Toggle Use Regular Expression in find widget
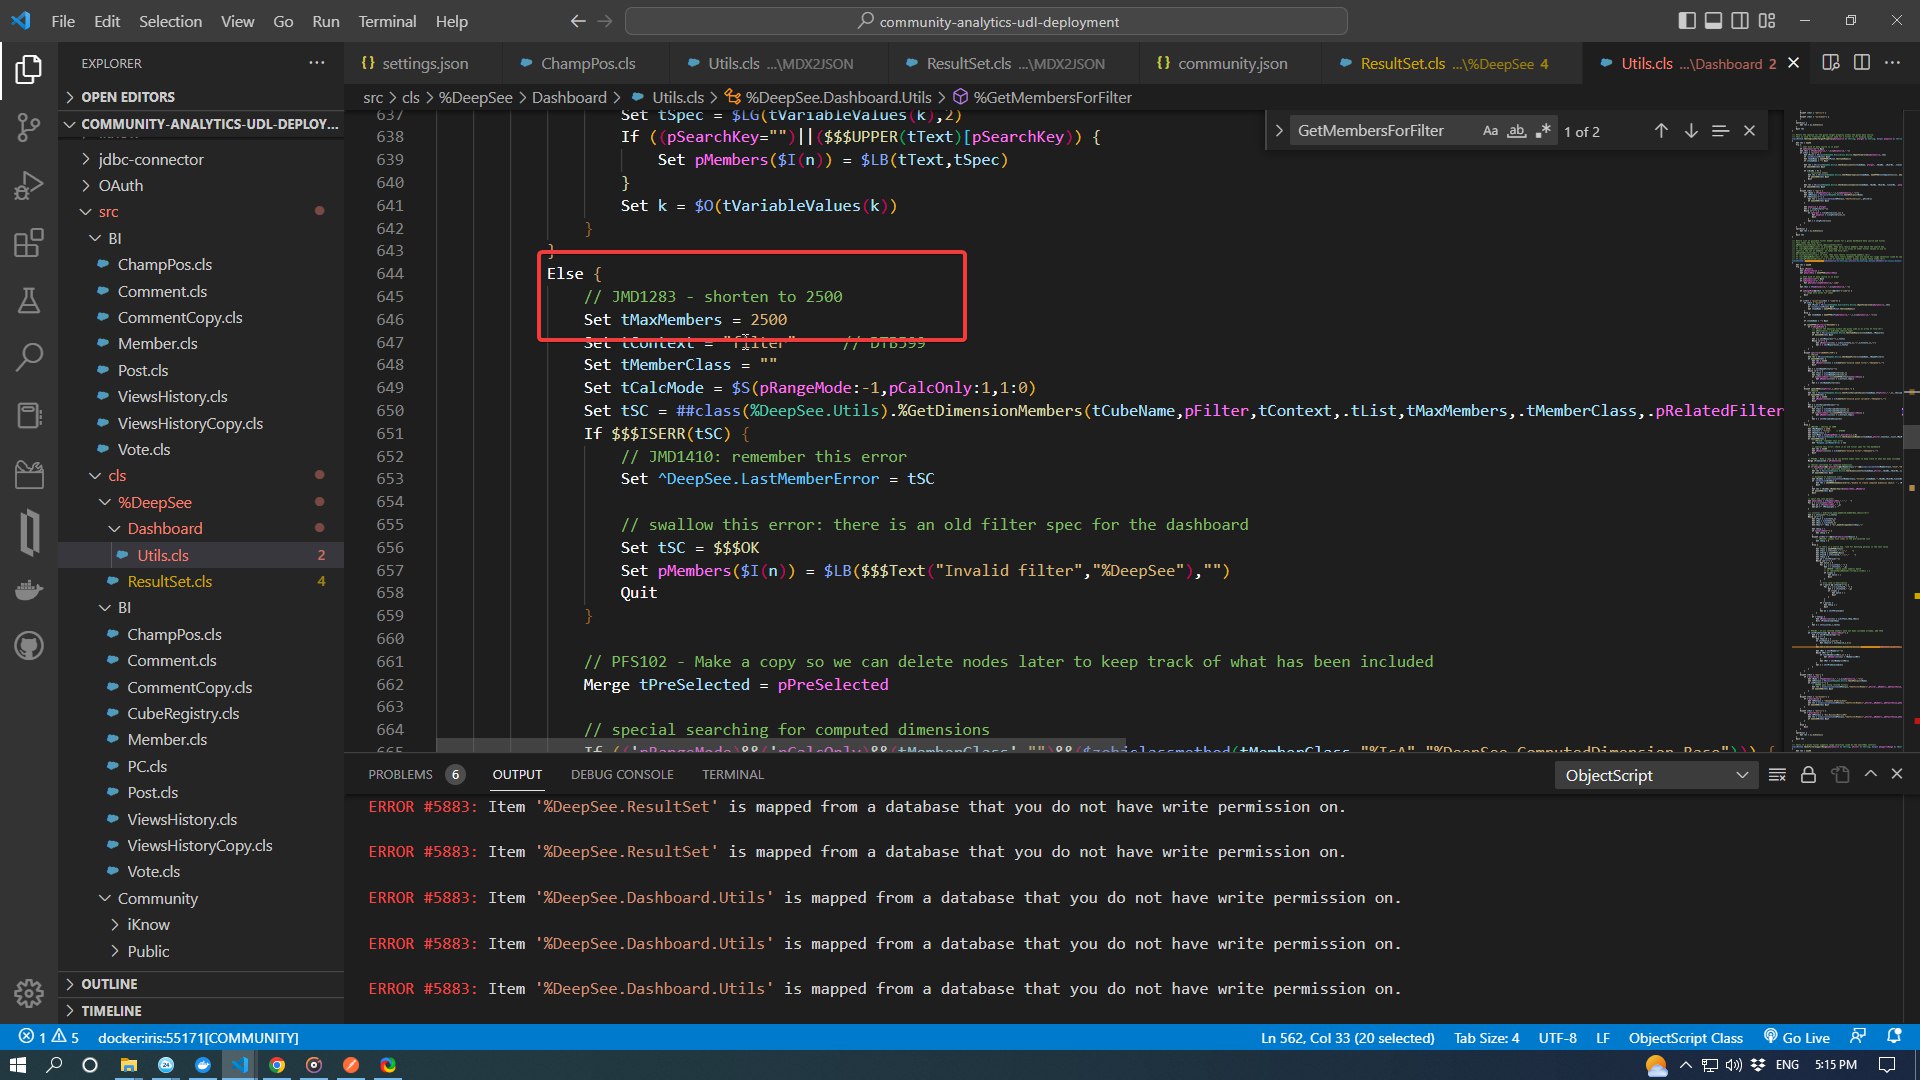1920x1080 pixels. tap(1543, 131)
